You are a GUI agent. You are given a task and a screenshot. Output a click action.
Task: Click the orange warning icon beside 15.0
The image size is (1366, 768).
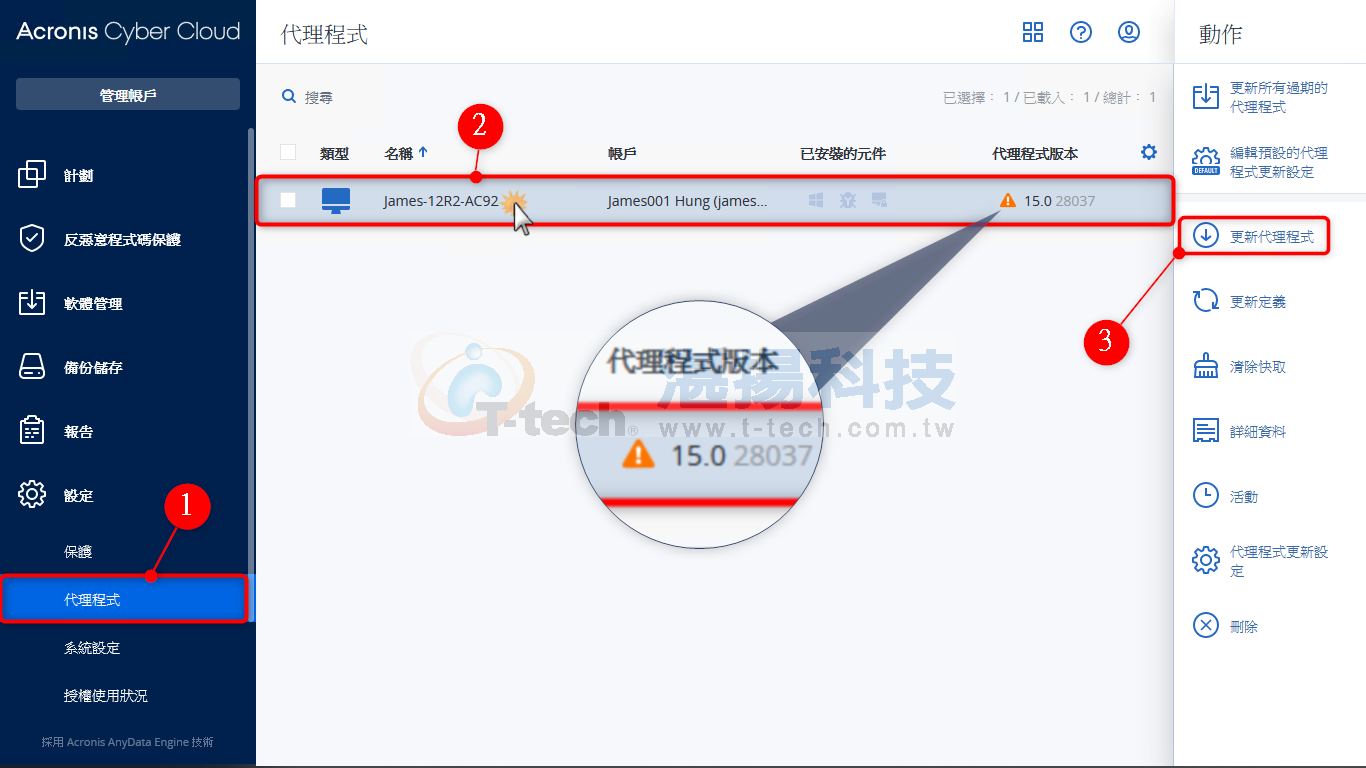(1008, 201)
